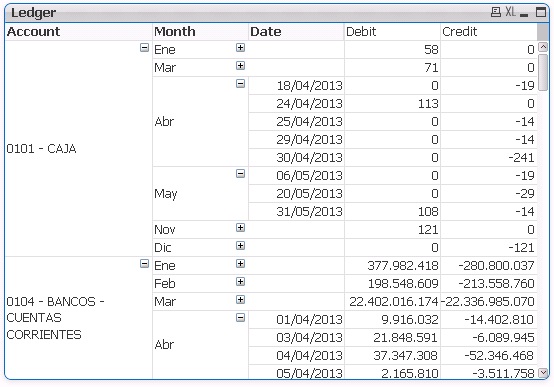Click the Print icon in Ledger caption

[496, 12]
